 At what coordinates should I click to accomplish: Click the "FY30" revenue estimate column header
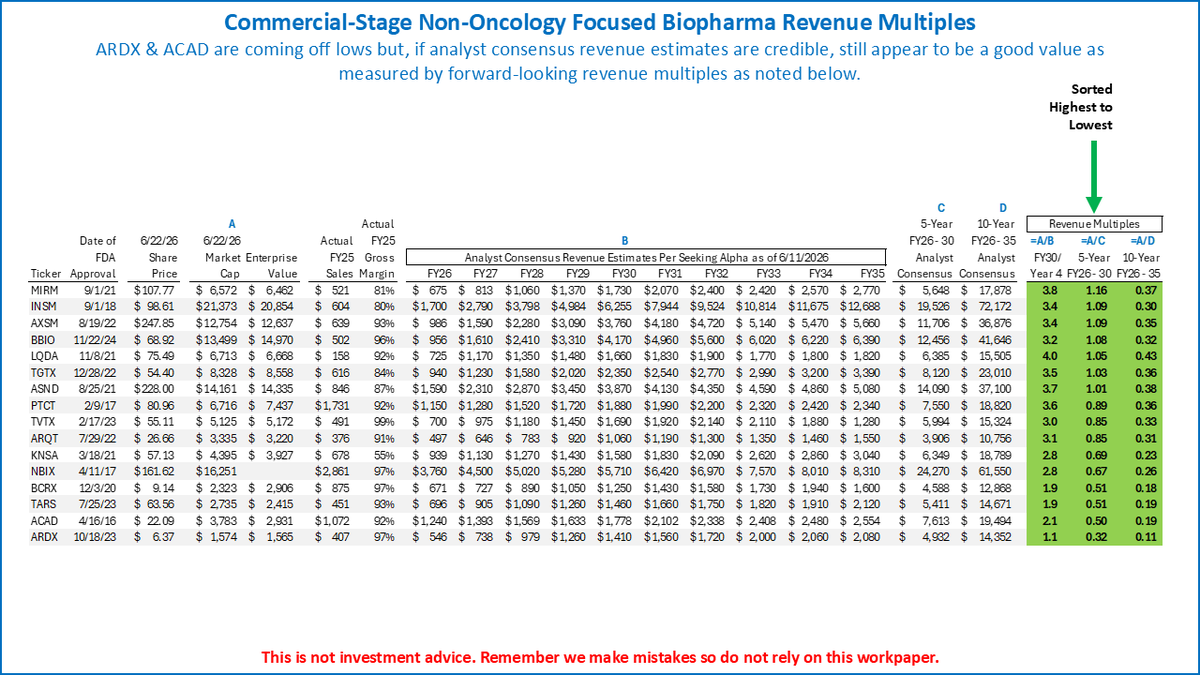624,272
